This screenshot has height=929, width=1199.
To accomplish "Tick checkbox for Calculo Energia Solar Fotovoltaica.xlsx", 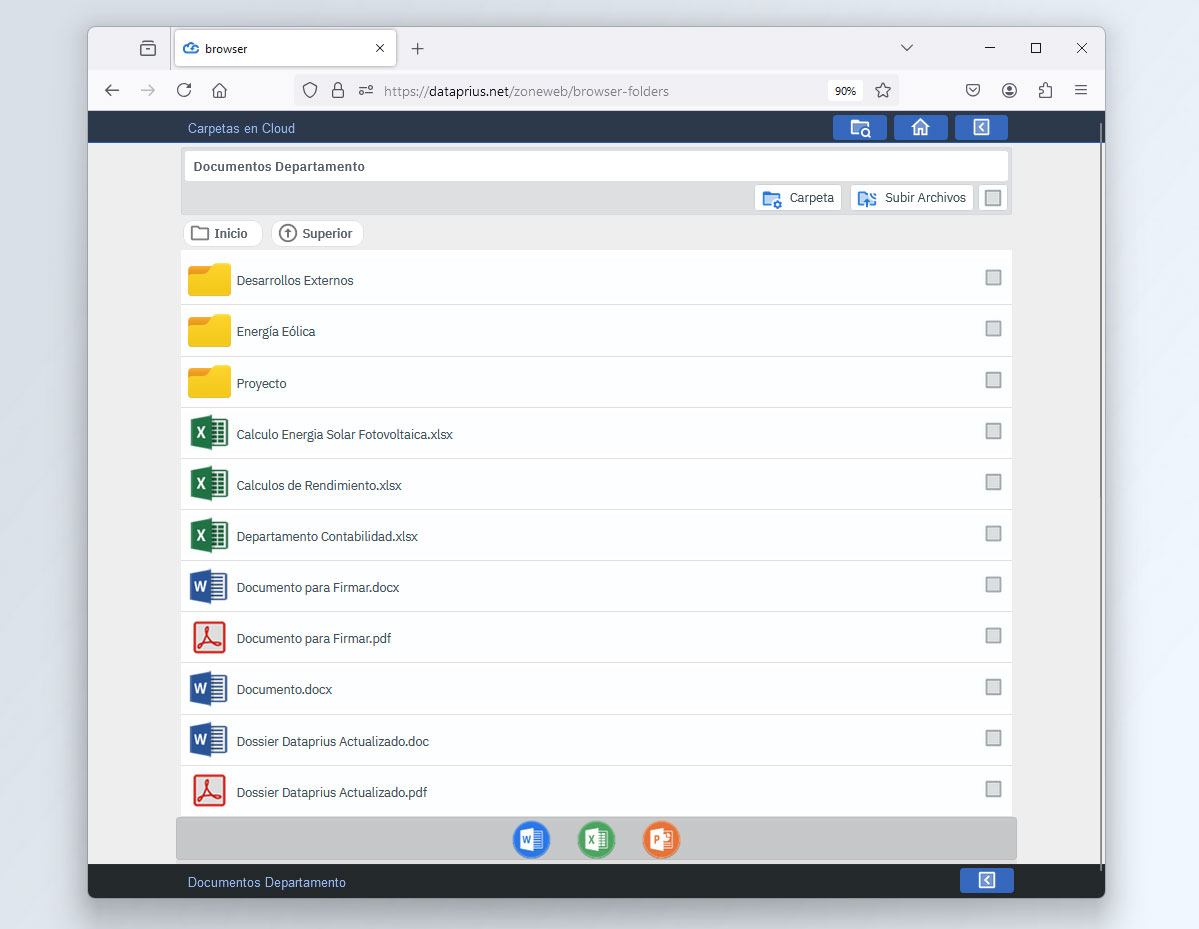I will tap(993, 431).
